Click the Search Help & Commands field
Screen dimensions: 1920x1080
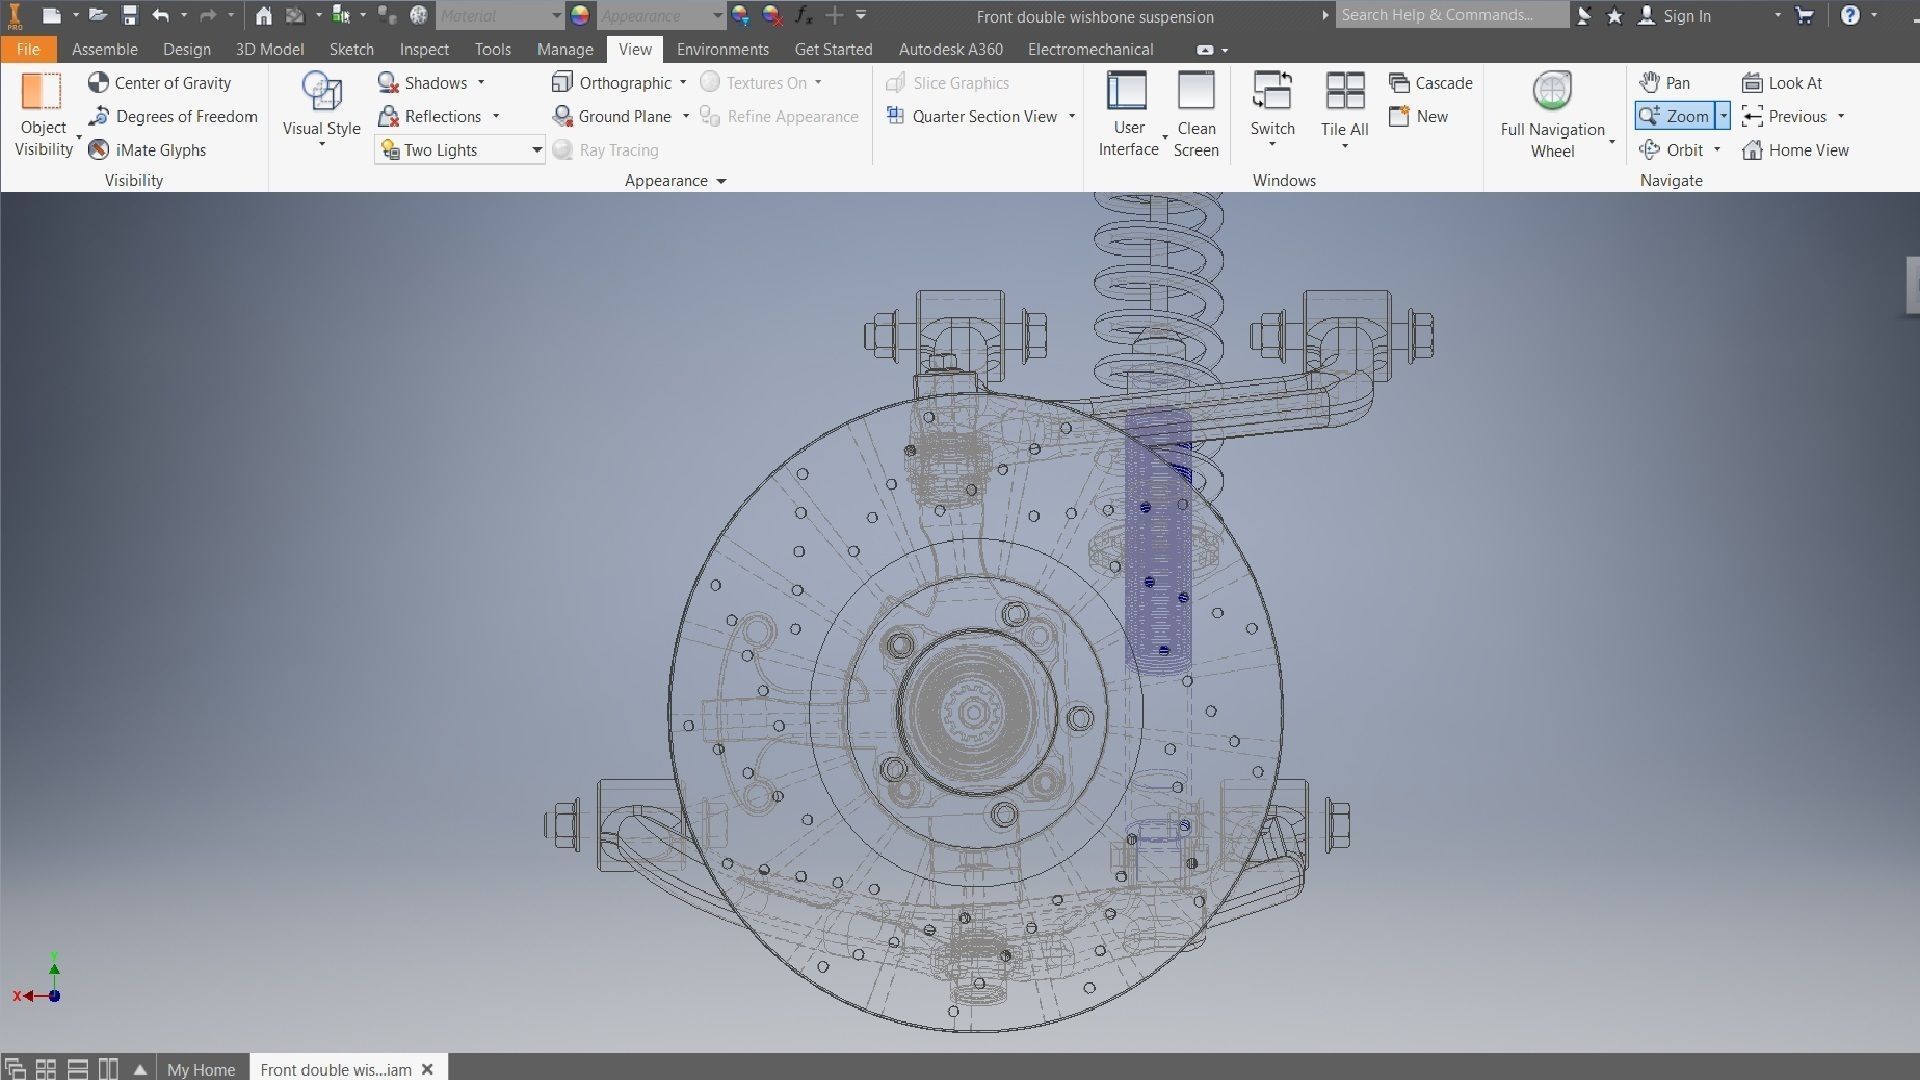click(1450, 15)
